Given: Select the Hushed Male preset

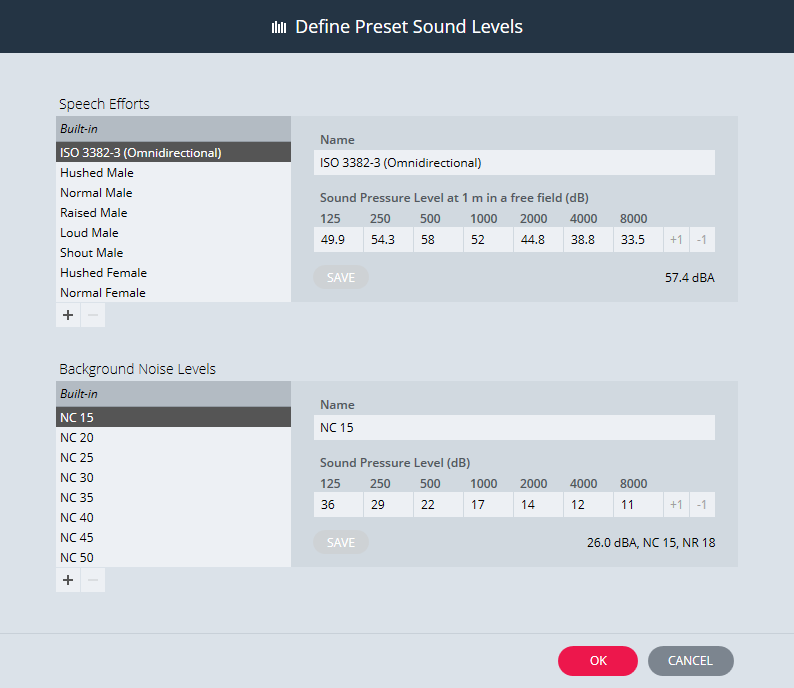Looking at the screenshot, I should click(x=173, y=173).
